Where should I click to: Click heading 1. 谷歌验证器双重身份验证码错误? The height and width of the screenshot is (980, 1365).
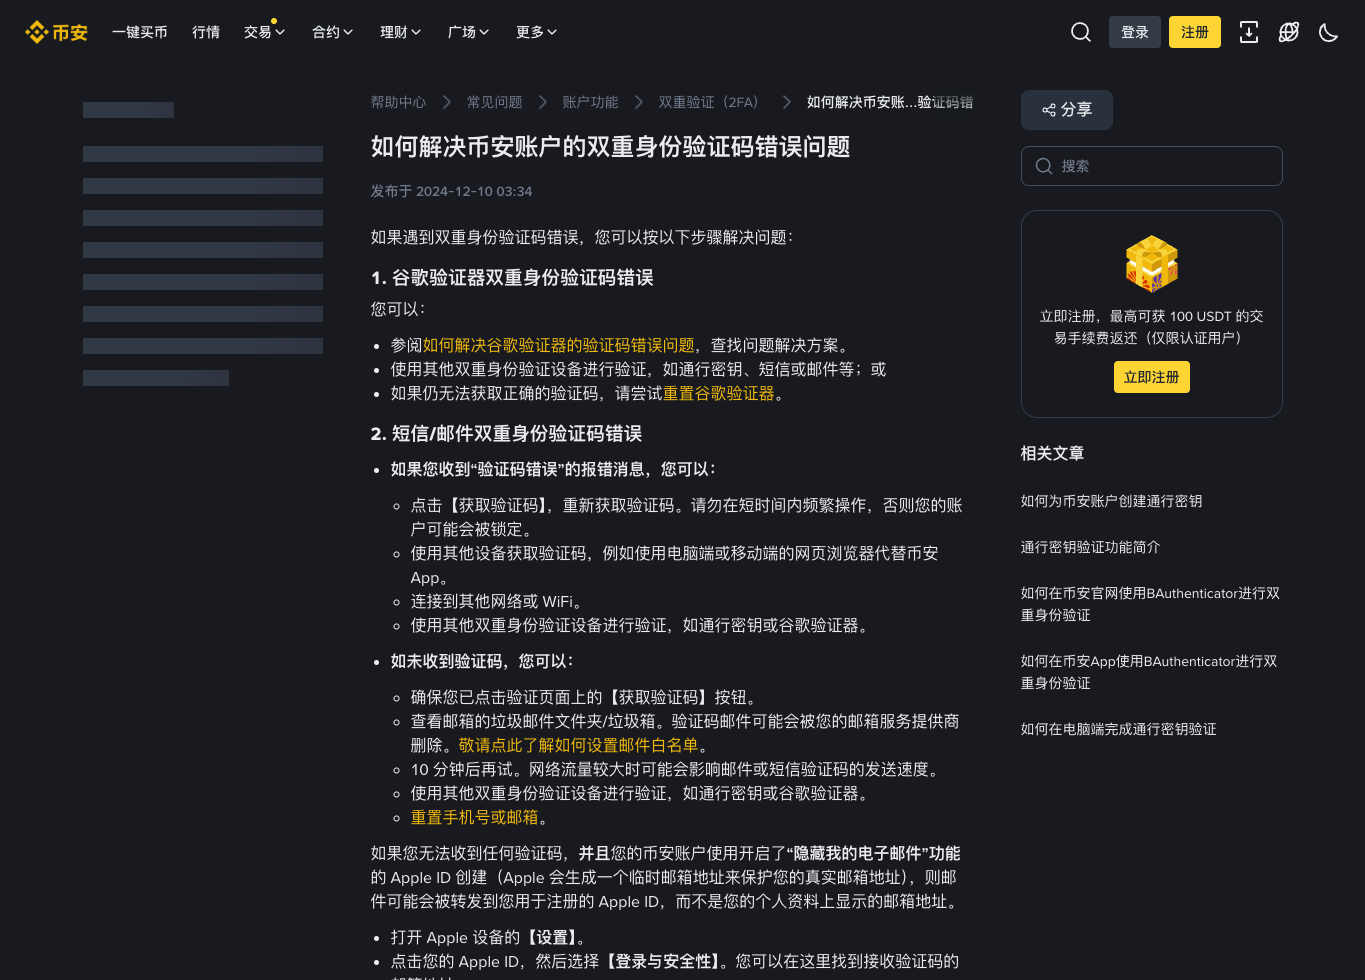click(x=512, y=277)
